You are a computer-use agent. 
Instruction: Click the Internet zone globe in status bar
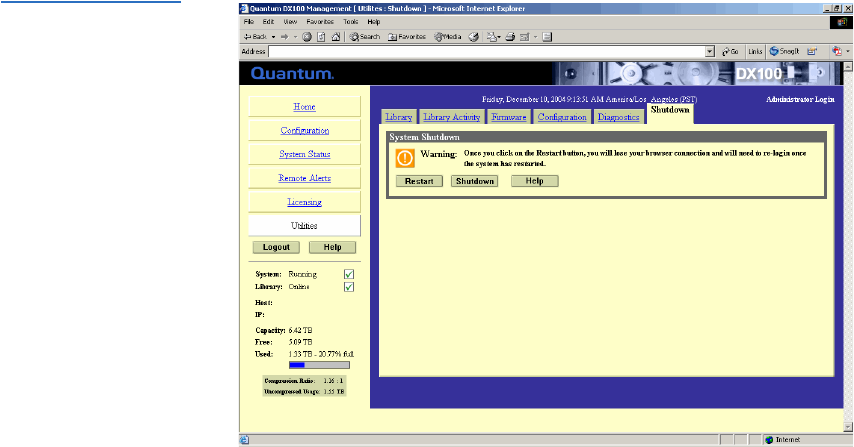tap(769, 439)
